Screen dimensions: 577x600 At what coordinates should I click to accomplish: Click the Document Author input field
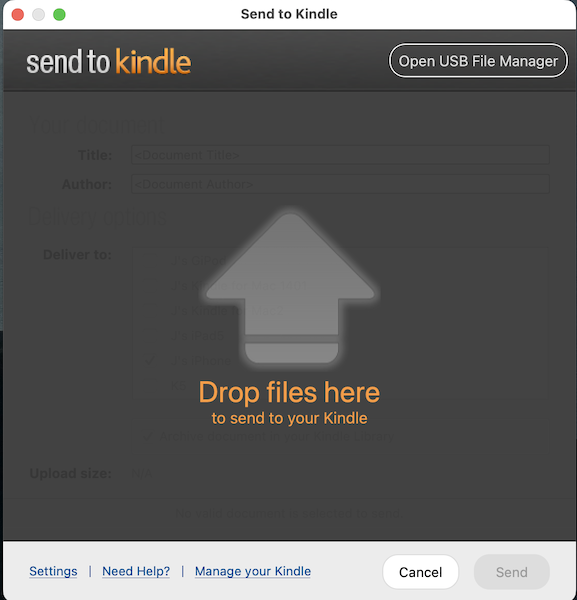tap(340, 184)
